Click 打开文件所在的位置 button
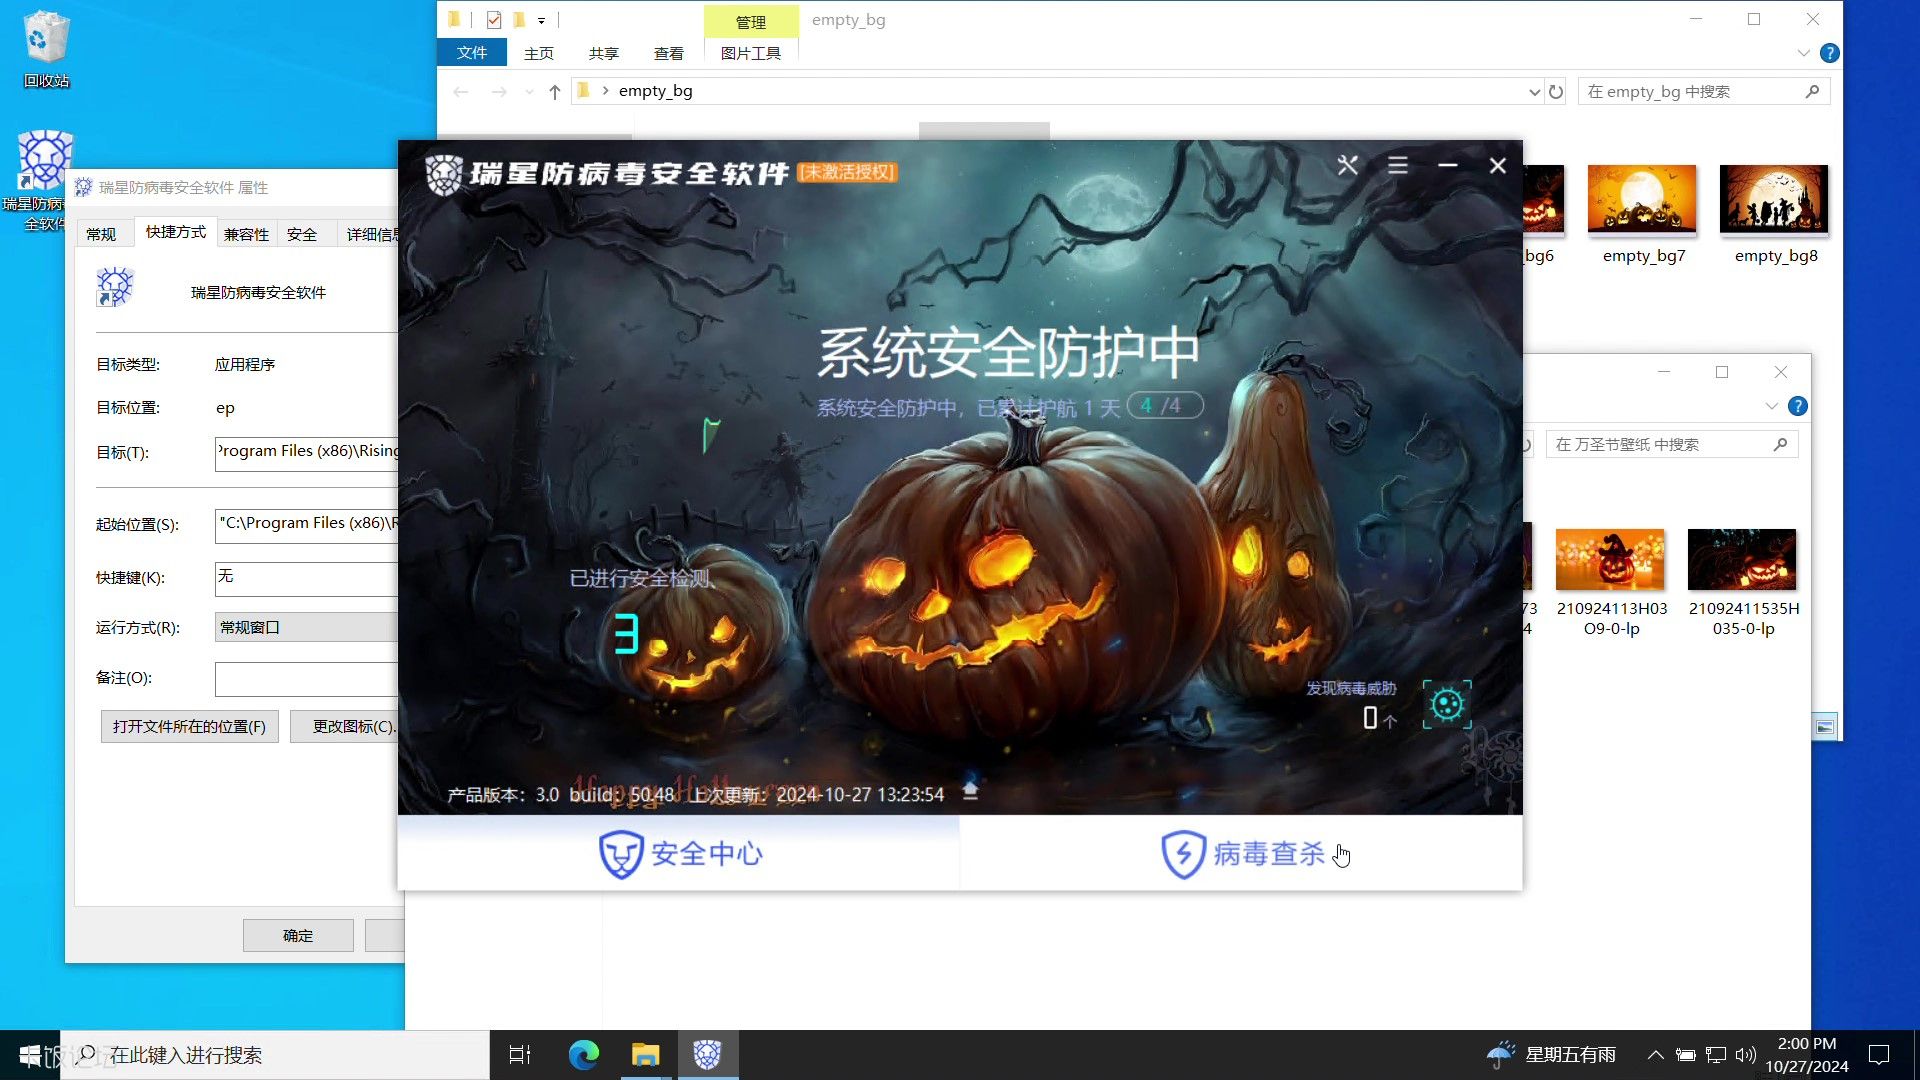1920x1080 pixels. point(189,726)
